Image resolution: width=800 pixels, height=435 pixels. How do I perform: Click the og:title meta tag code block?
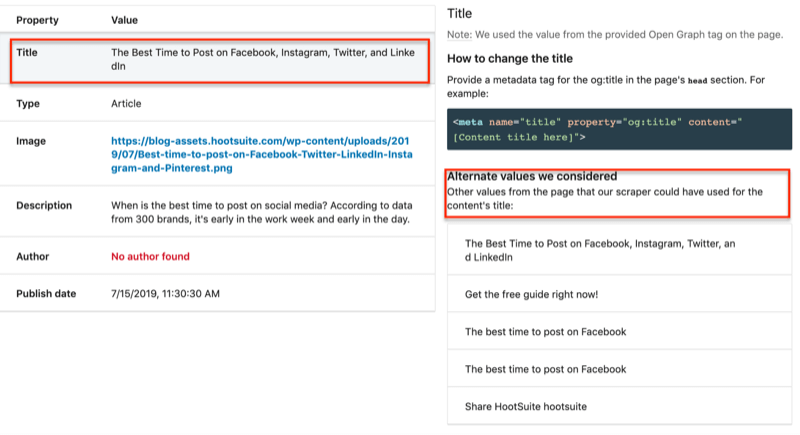619,129
